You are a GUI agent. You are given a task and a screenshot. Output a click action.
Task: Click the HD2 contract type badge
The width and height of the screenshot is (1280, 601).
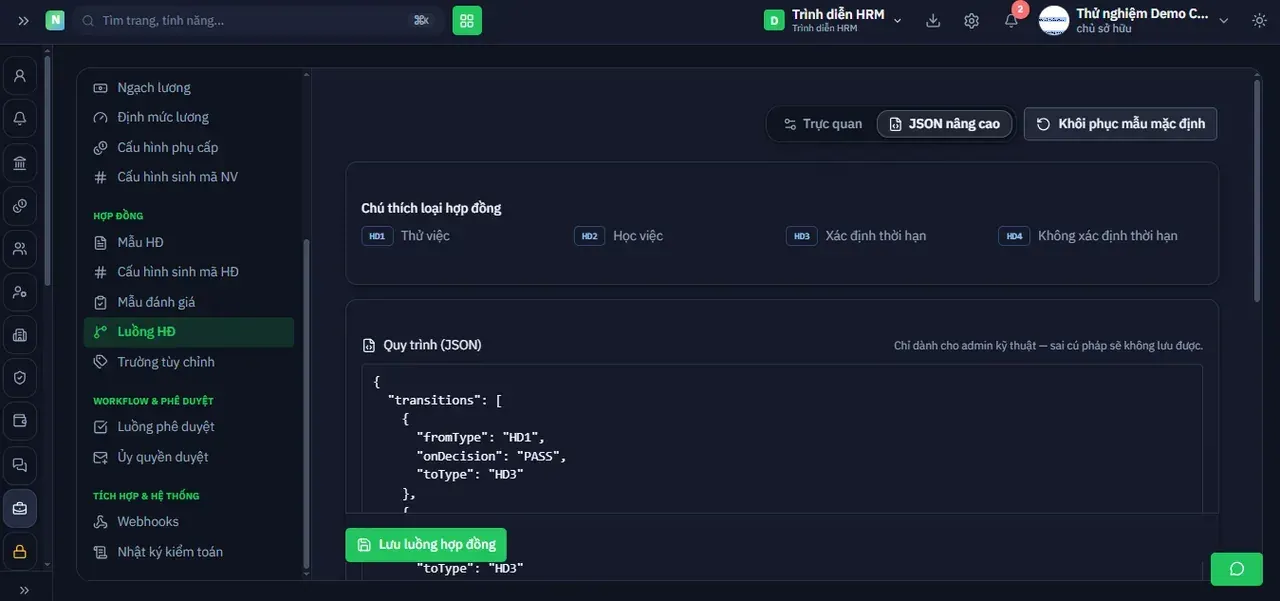[x=589, y=236]
